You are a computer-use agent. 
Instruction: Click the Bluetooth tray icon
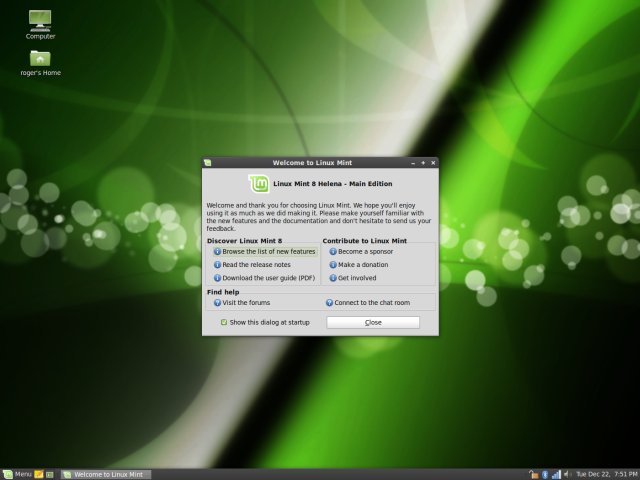click(x=546, y=474)
